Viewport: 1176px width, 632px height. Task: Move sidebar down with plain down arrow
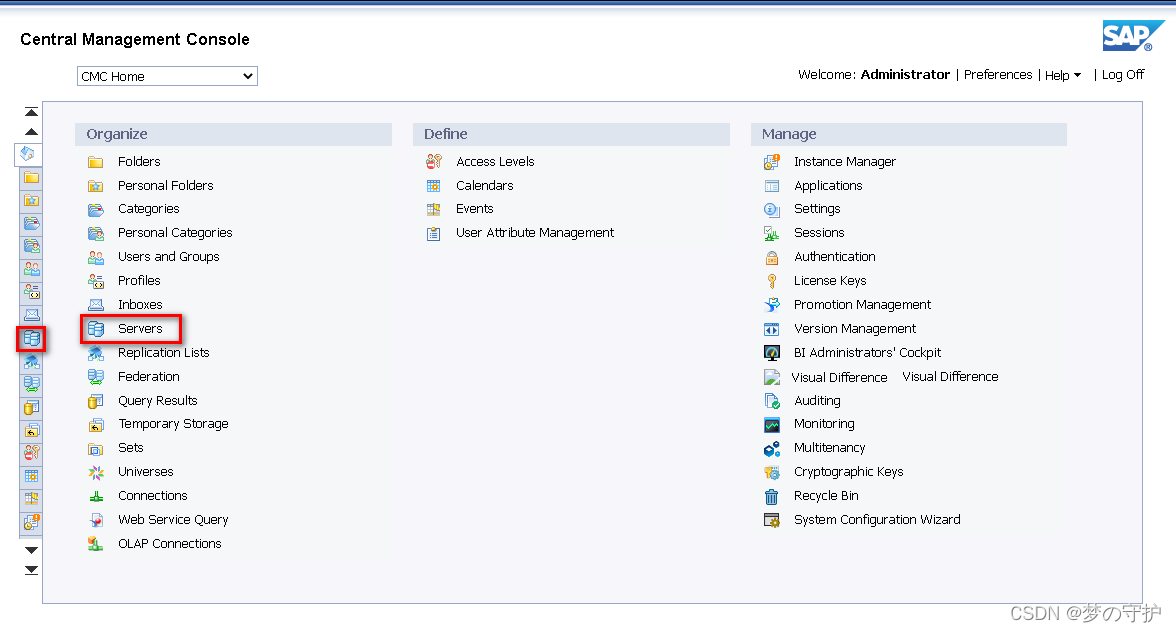[x=31, y=550]
